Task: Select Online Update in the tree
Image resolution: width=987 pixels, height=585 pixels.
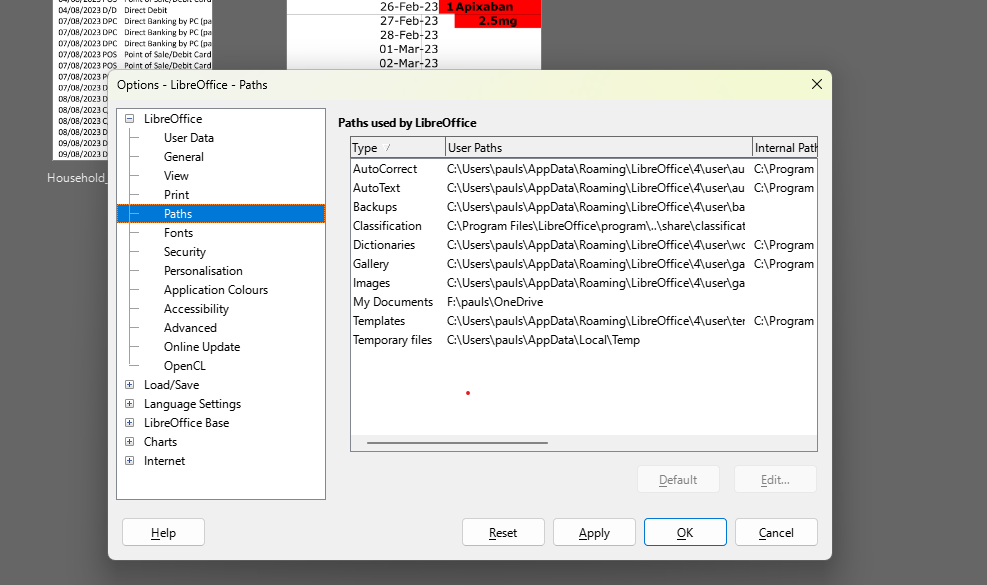Action: (x=202, y=346)
